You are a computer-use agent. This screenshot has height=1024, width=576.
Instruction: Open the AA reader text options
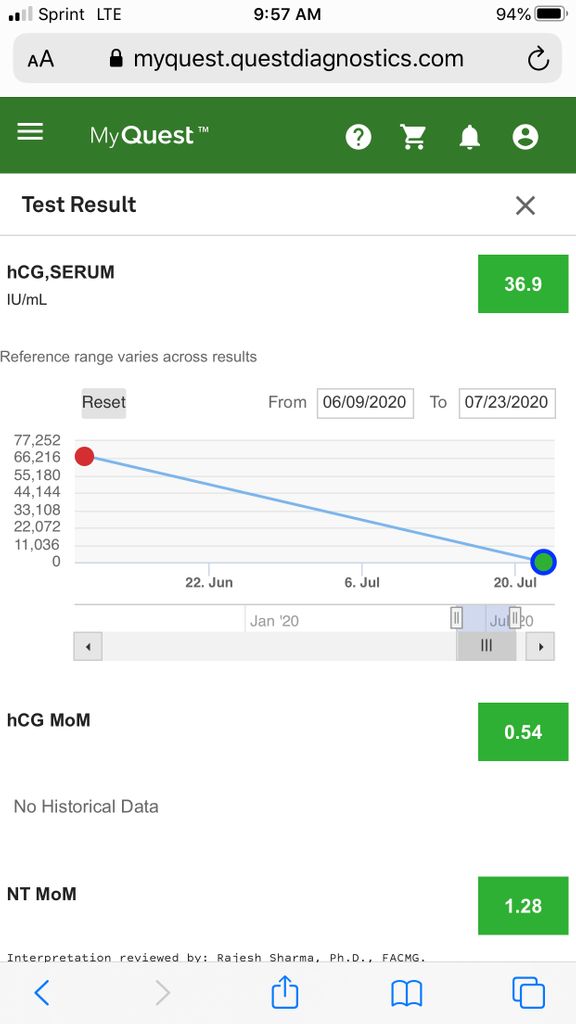40,59
